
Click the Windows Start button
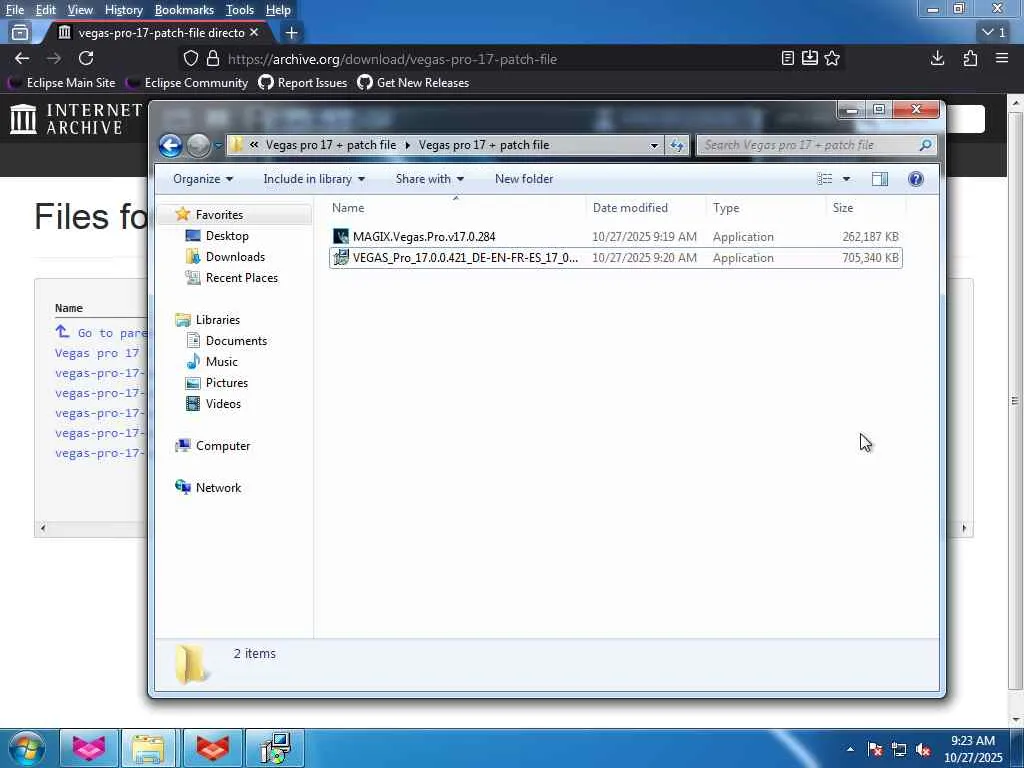click(x=27, y=748)
